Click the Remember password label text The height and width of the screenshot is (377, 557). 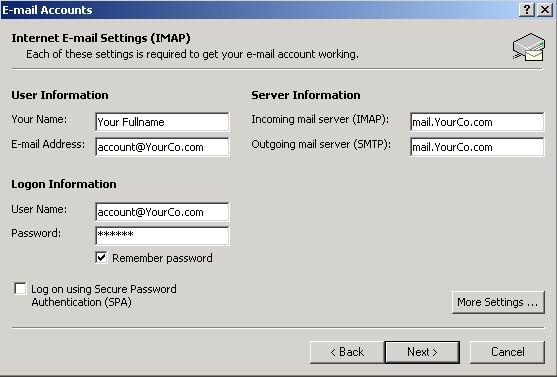tap(162, 258)
